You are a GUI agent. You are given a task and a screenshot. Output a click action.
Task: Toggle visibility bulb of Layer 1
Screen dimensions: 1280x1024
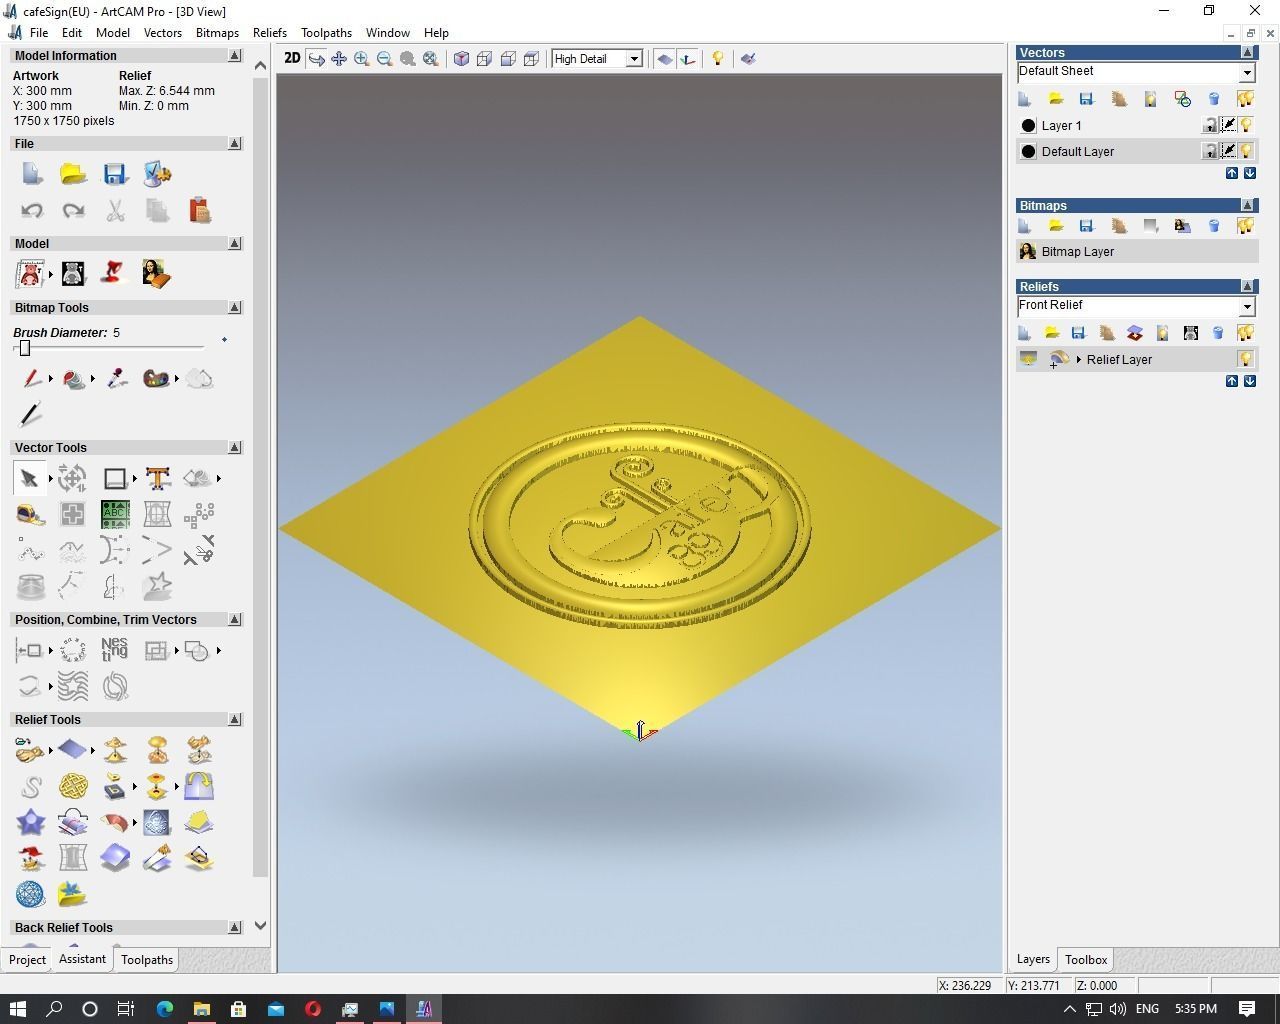pyautogui.click(x=1246, y=125)
